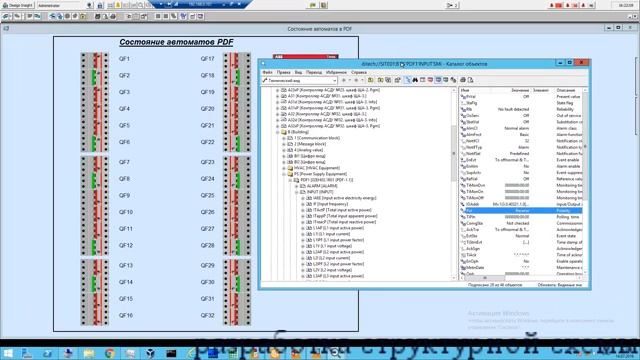Viewport: 640px width, 360px height.
Task: Click the back arrow in catalog toolbar
Action: (344, 80)
